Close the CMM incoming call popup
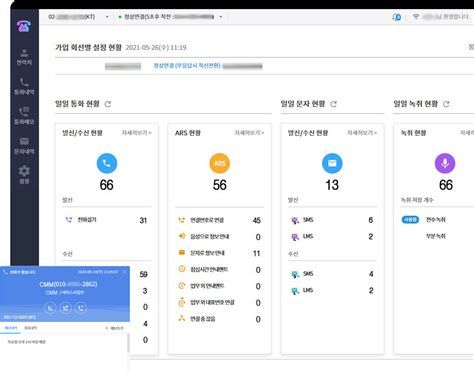The width and height of the screenshot is (474, 373). click(124, 272)
